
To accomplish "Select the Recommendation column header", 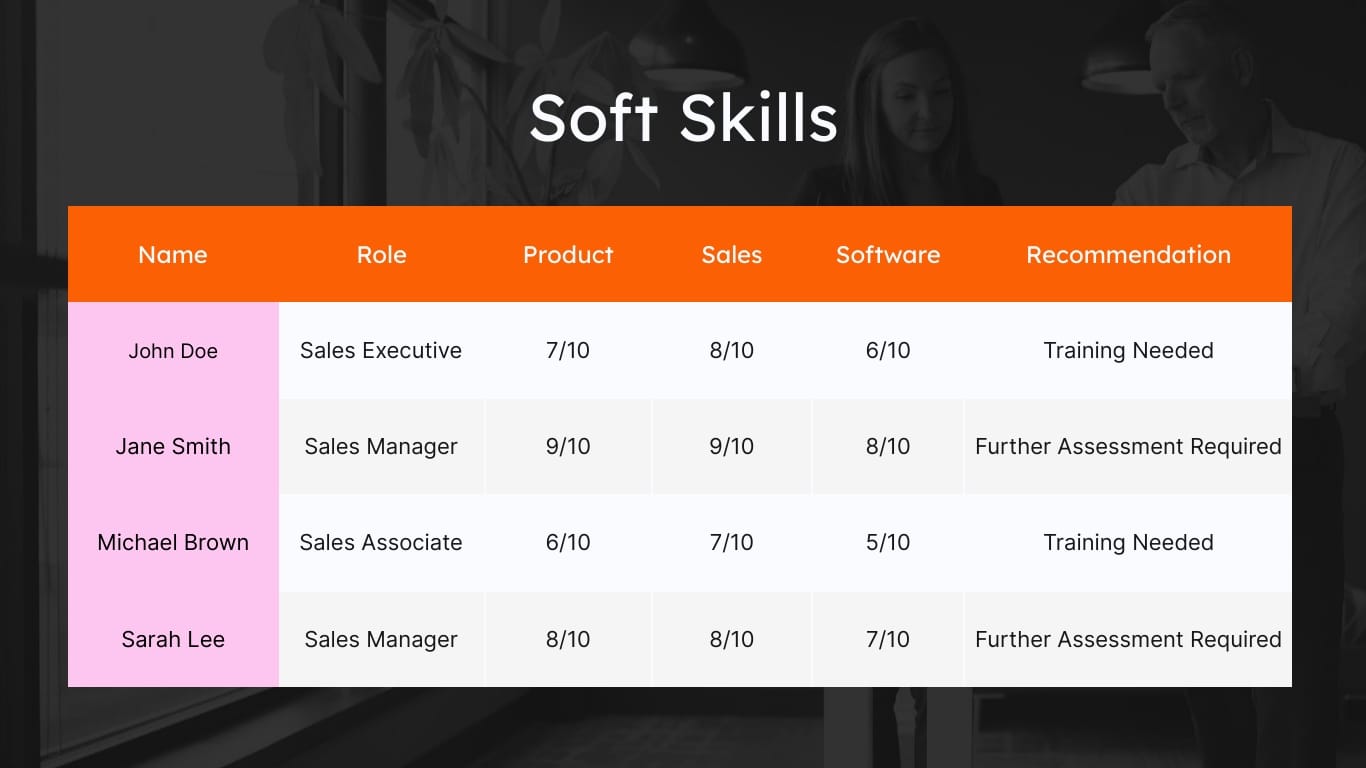I will click(1128, 255).
